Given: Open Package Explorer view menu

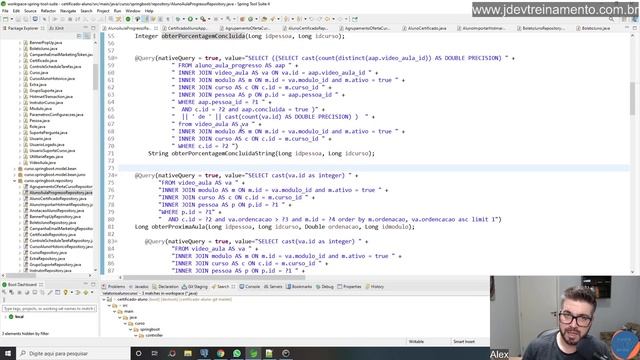Looking at the screenshot, I should point(94,36).
